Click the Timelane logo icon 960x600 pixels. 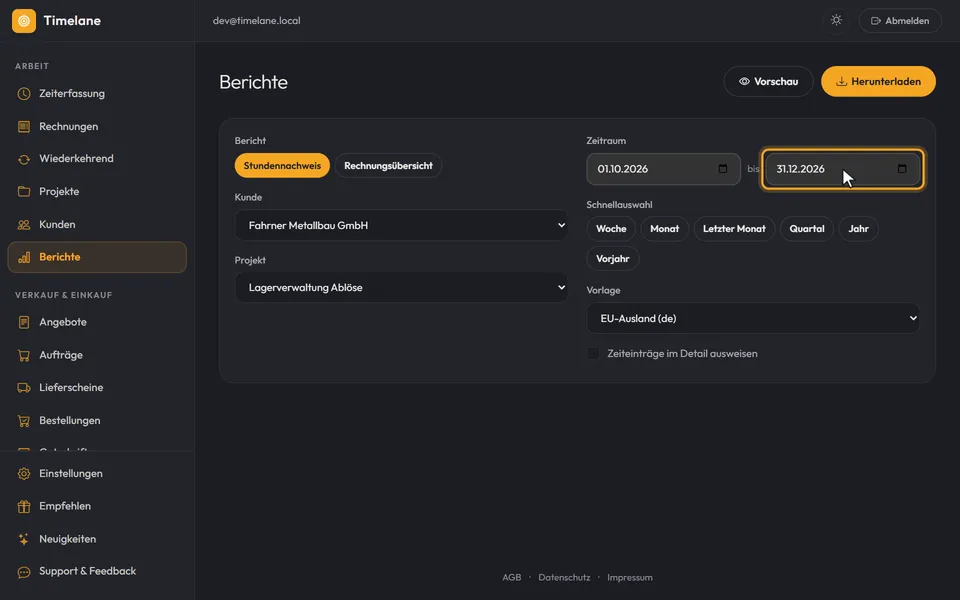tap(24, 21)
